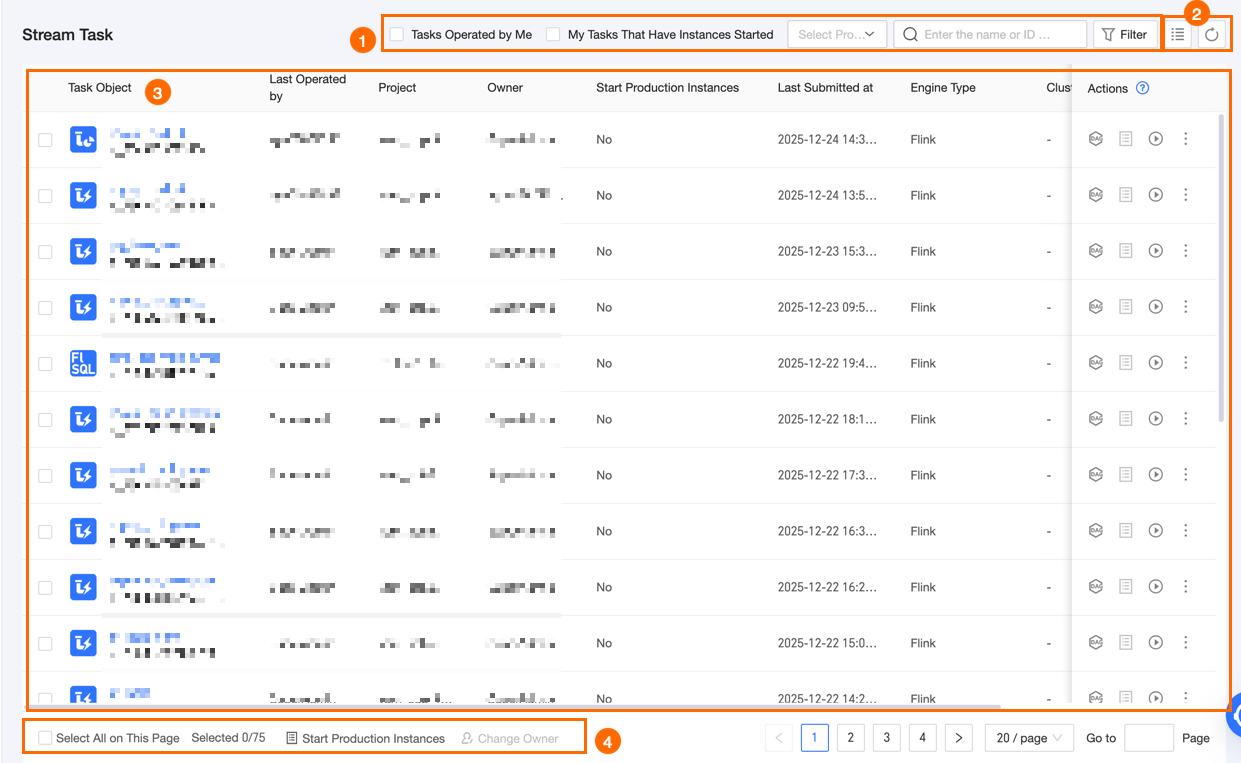The image size is (1241, 763).
Task: Click the Last Submitted at column header
Action: 825,88
